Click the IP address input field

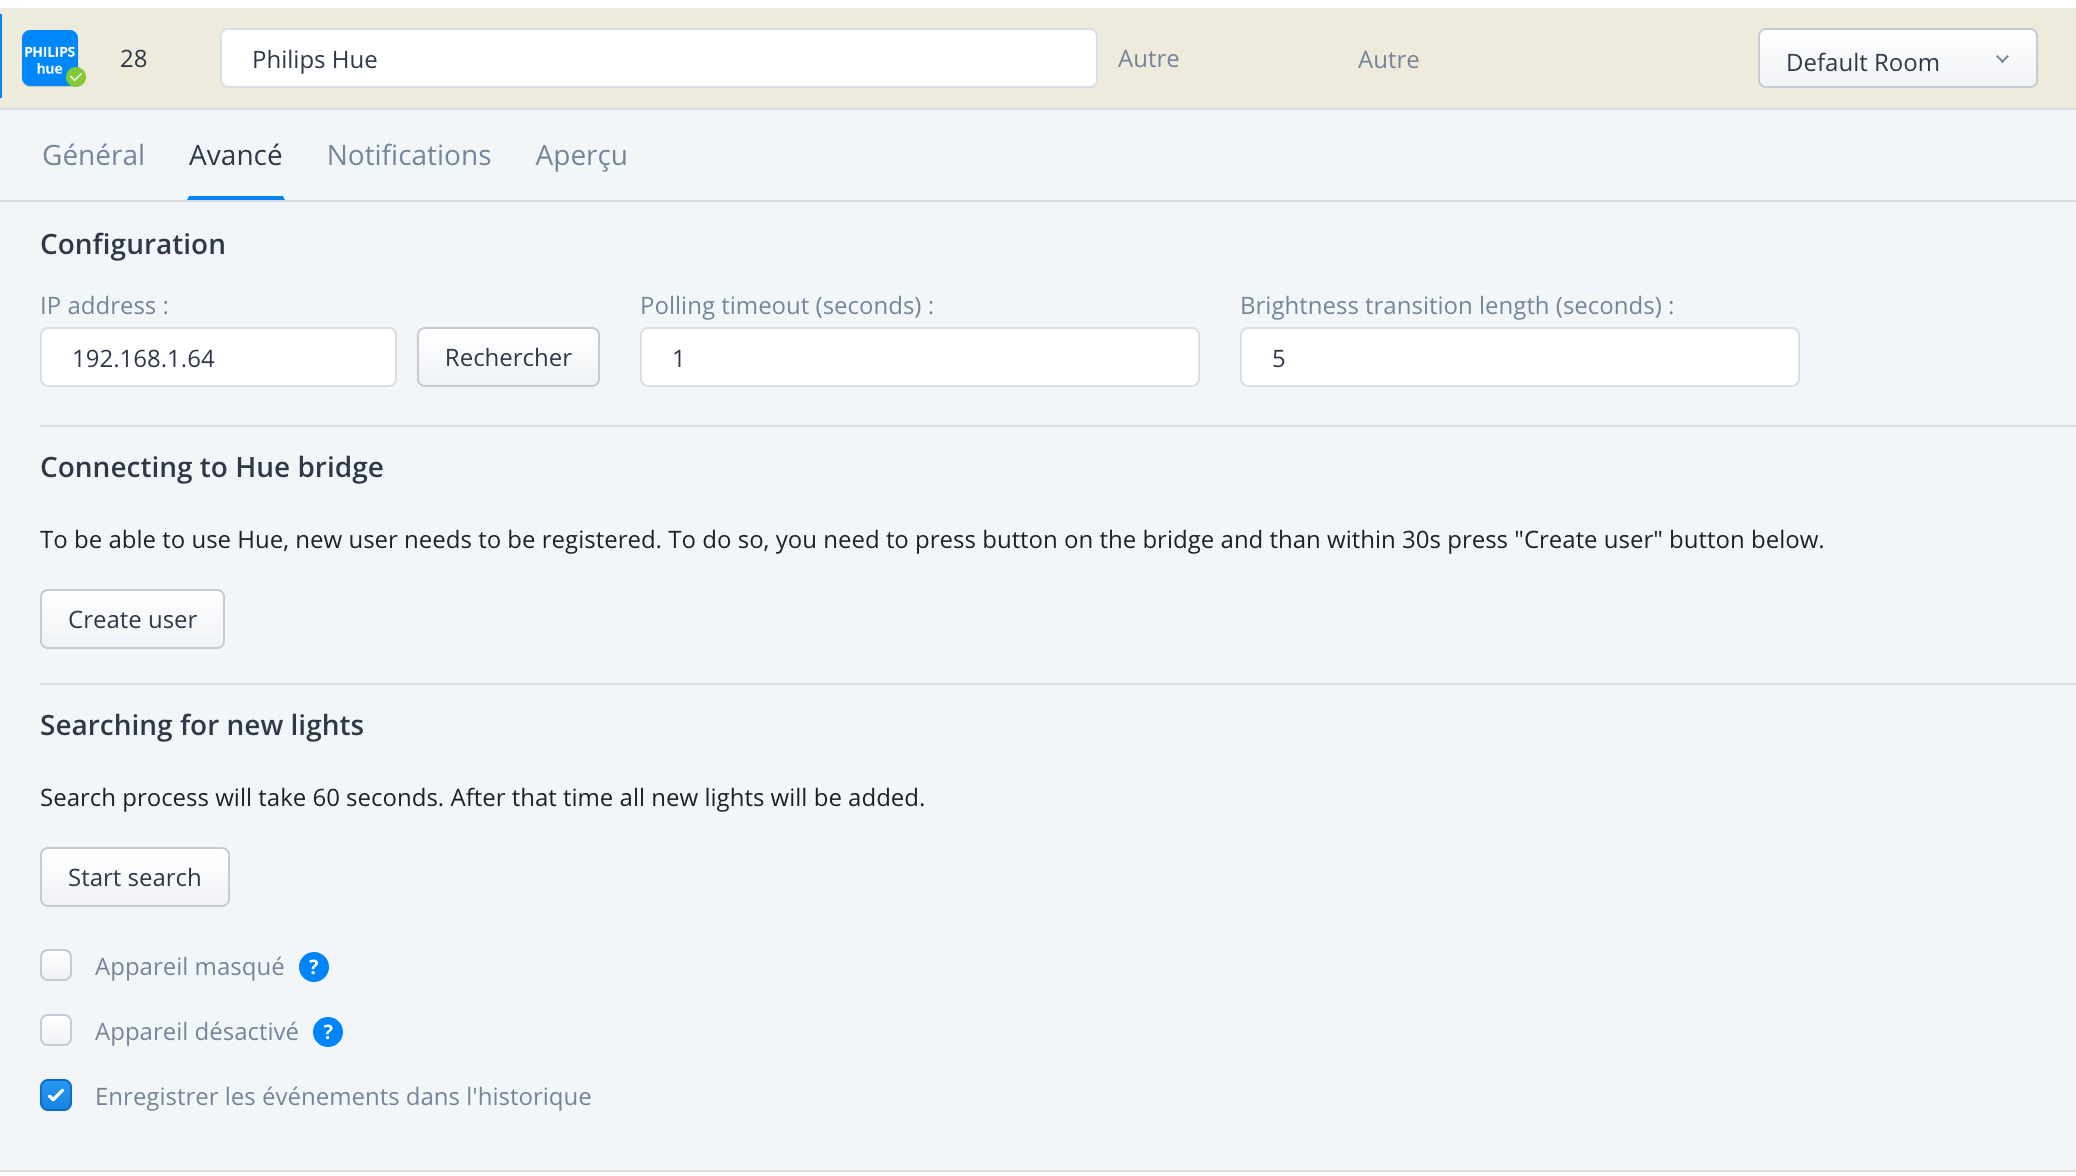218,357
